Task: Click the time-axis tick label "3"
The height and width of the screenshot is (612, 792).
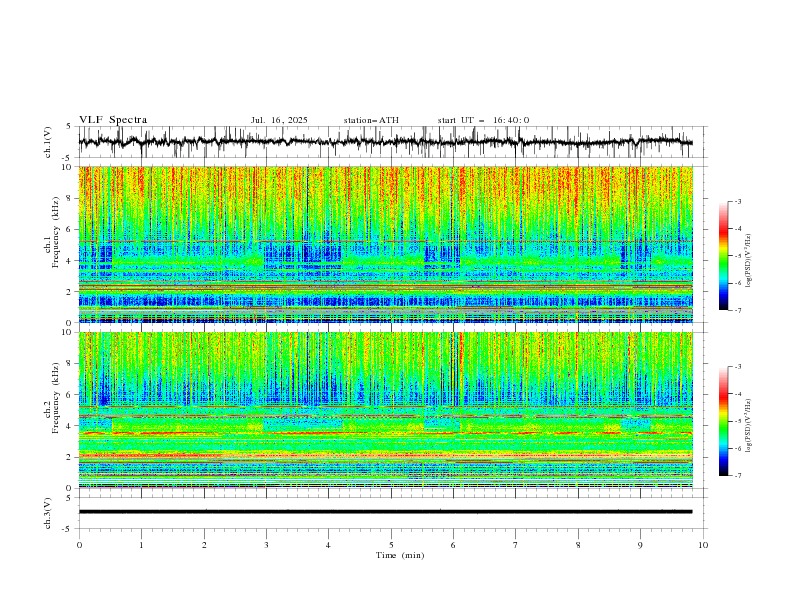Action: coord(266,545)
